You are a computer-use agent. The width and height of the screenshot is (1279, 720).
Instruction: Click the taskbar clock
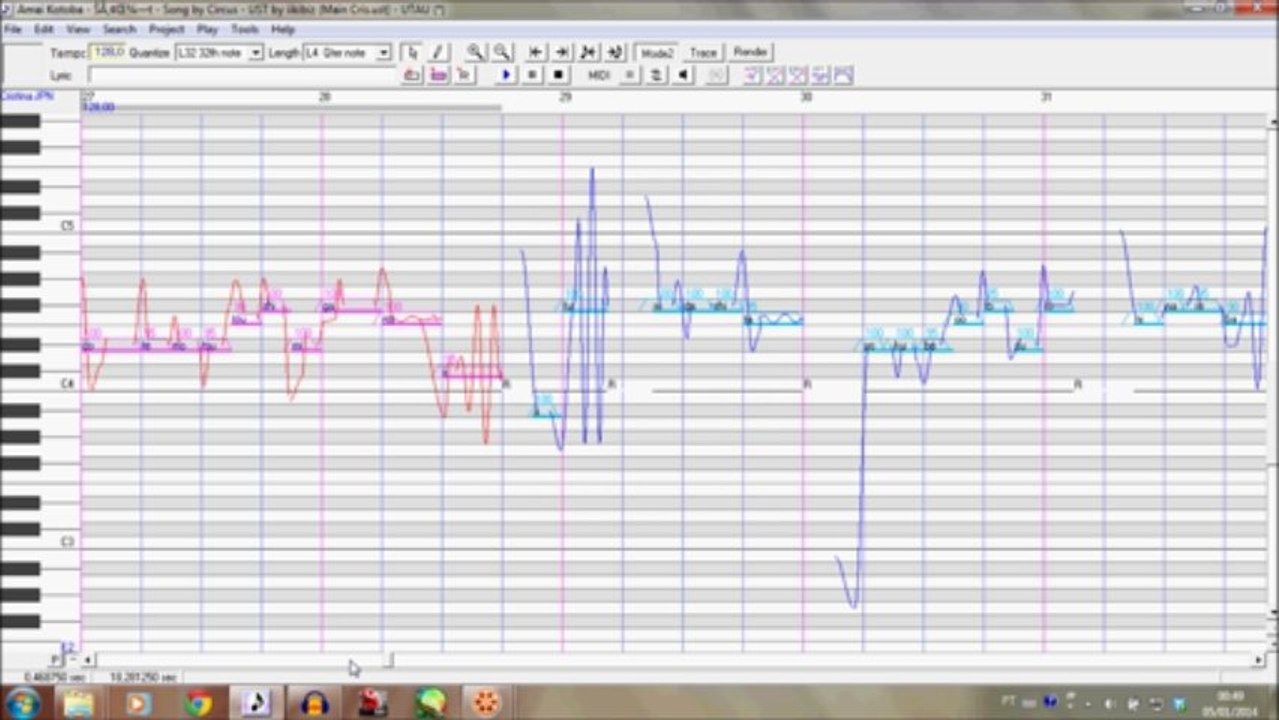[x=1230, y=702]
